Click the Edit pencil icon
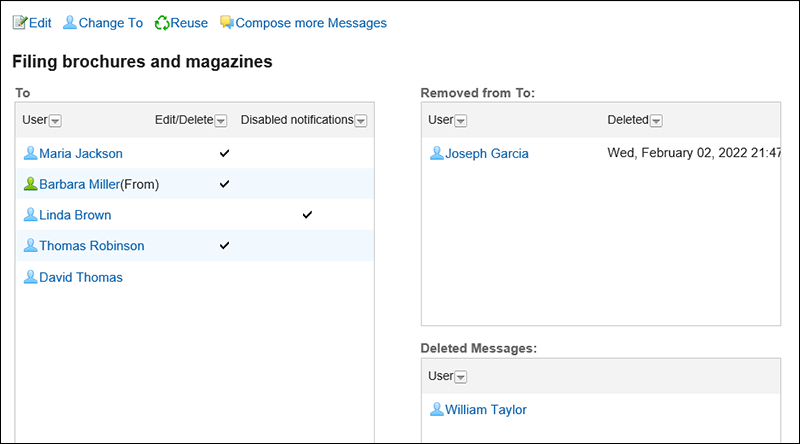The width and height of the screenshot is (800, 444). (20, 23)
